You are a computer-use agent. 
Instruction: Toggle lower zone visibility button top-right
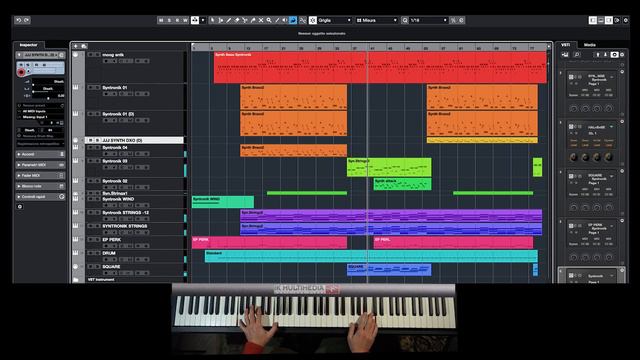(601, 20)
